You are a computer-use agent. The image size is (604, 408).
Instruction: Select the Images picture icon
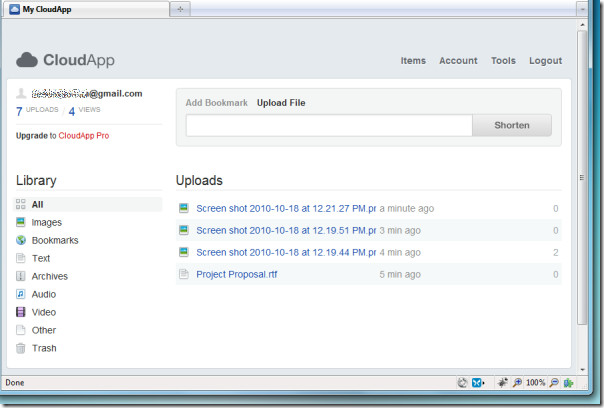tap(21, 222)
